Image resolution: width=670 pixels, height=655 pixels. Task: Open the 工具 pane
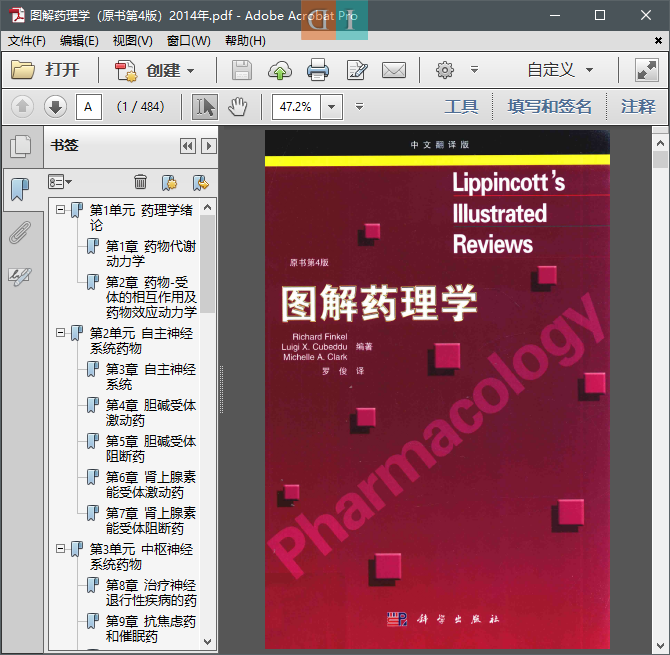click(x=461, y=106)
